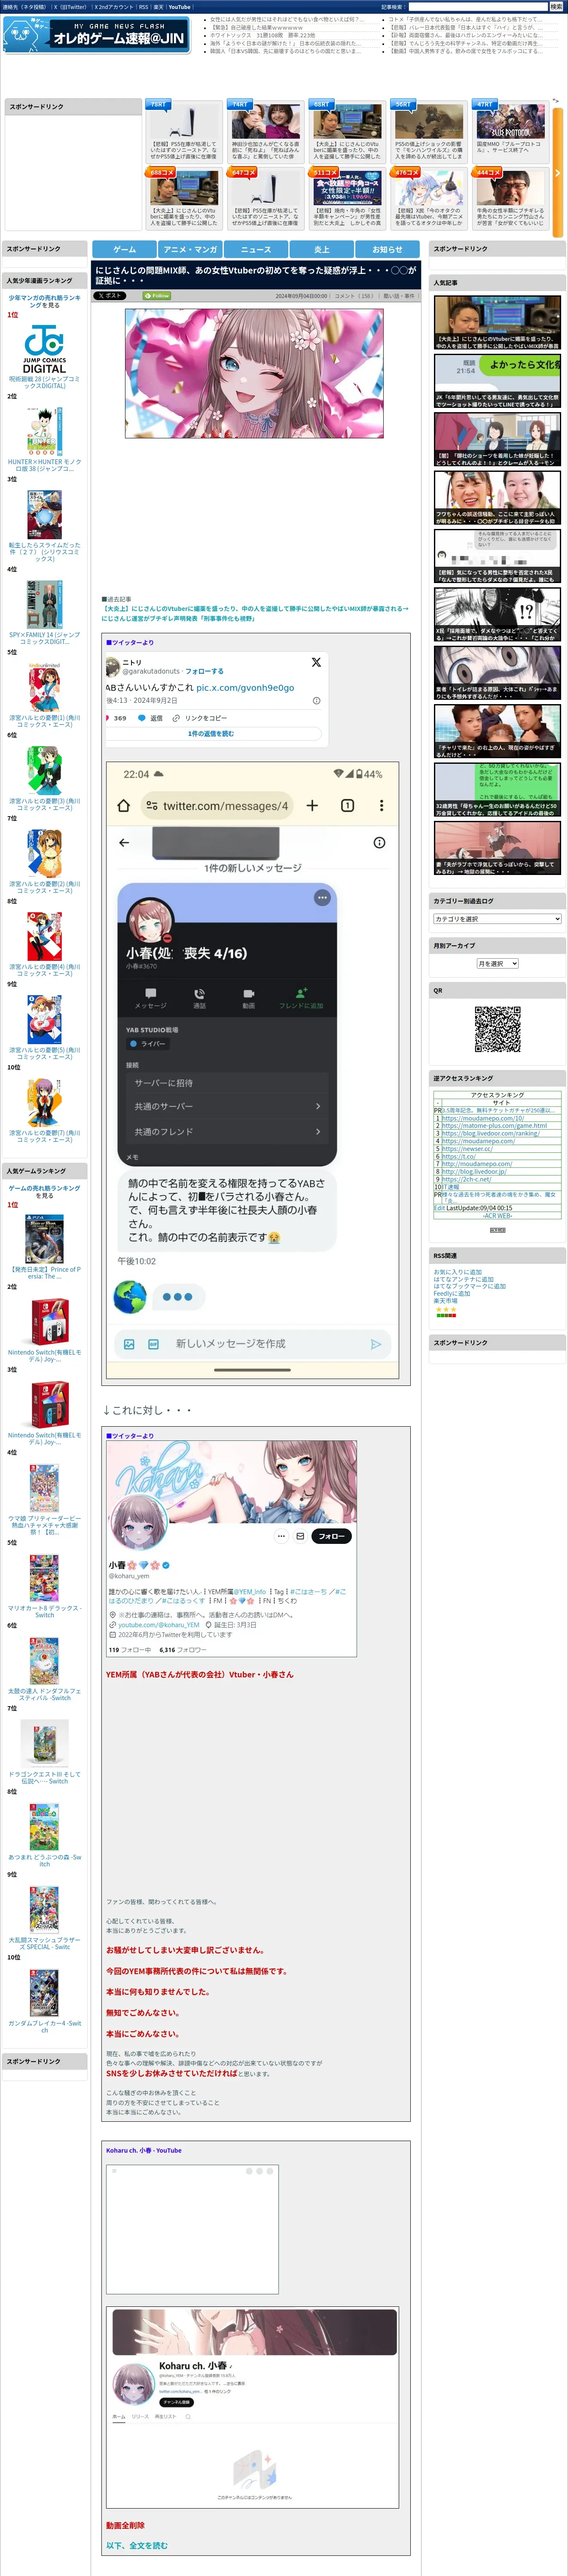Click the JUMP COMICS DIGITAL cover image
Image resolution: width=568 pixels, height=2576 pixels.
tap(44, 350)
